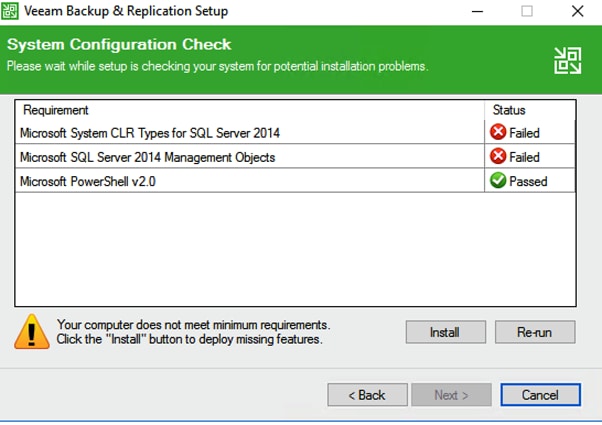This screenshot has width=602, height=425.
Task: Click the Failed status text for Management Objects
Action: (524, 157)
